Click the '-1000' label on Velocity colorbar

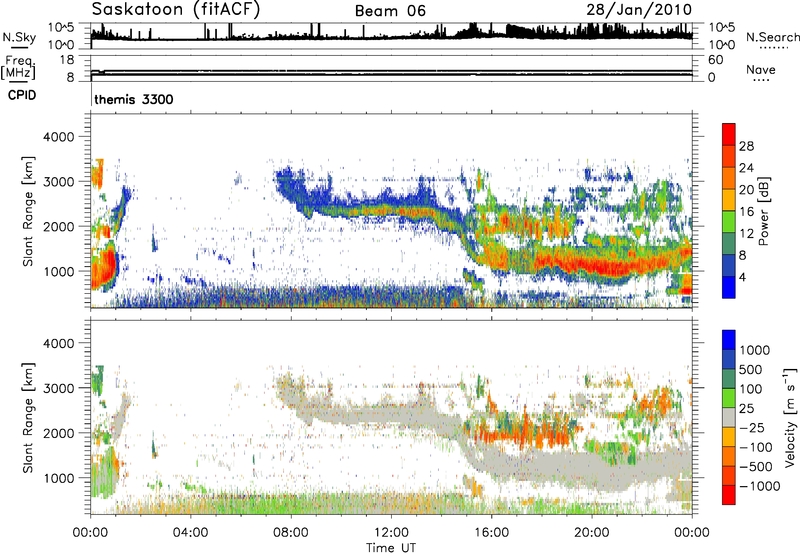click(759, 486)
